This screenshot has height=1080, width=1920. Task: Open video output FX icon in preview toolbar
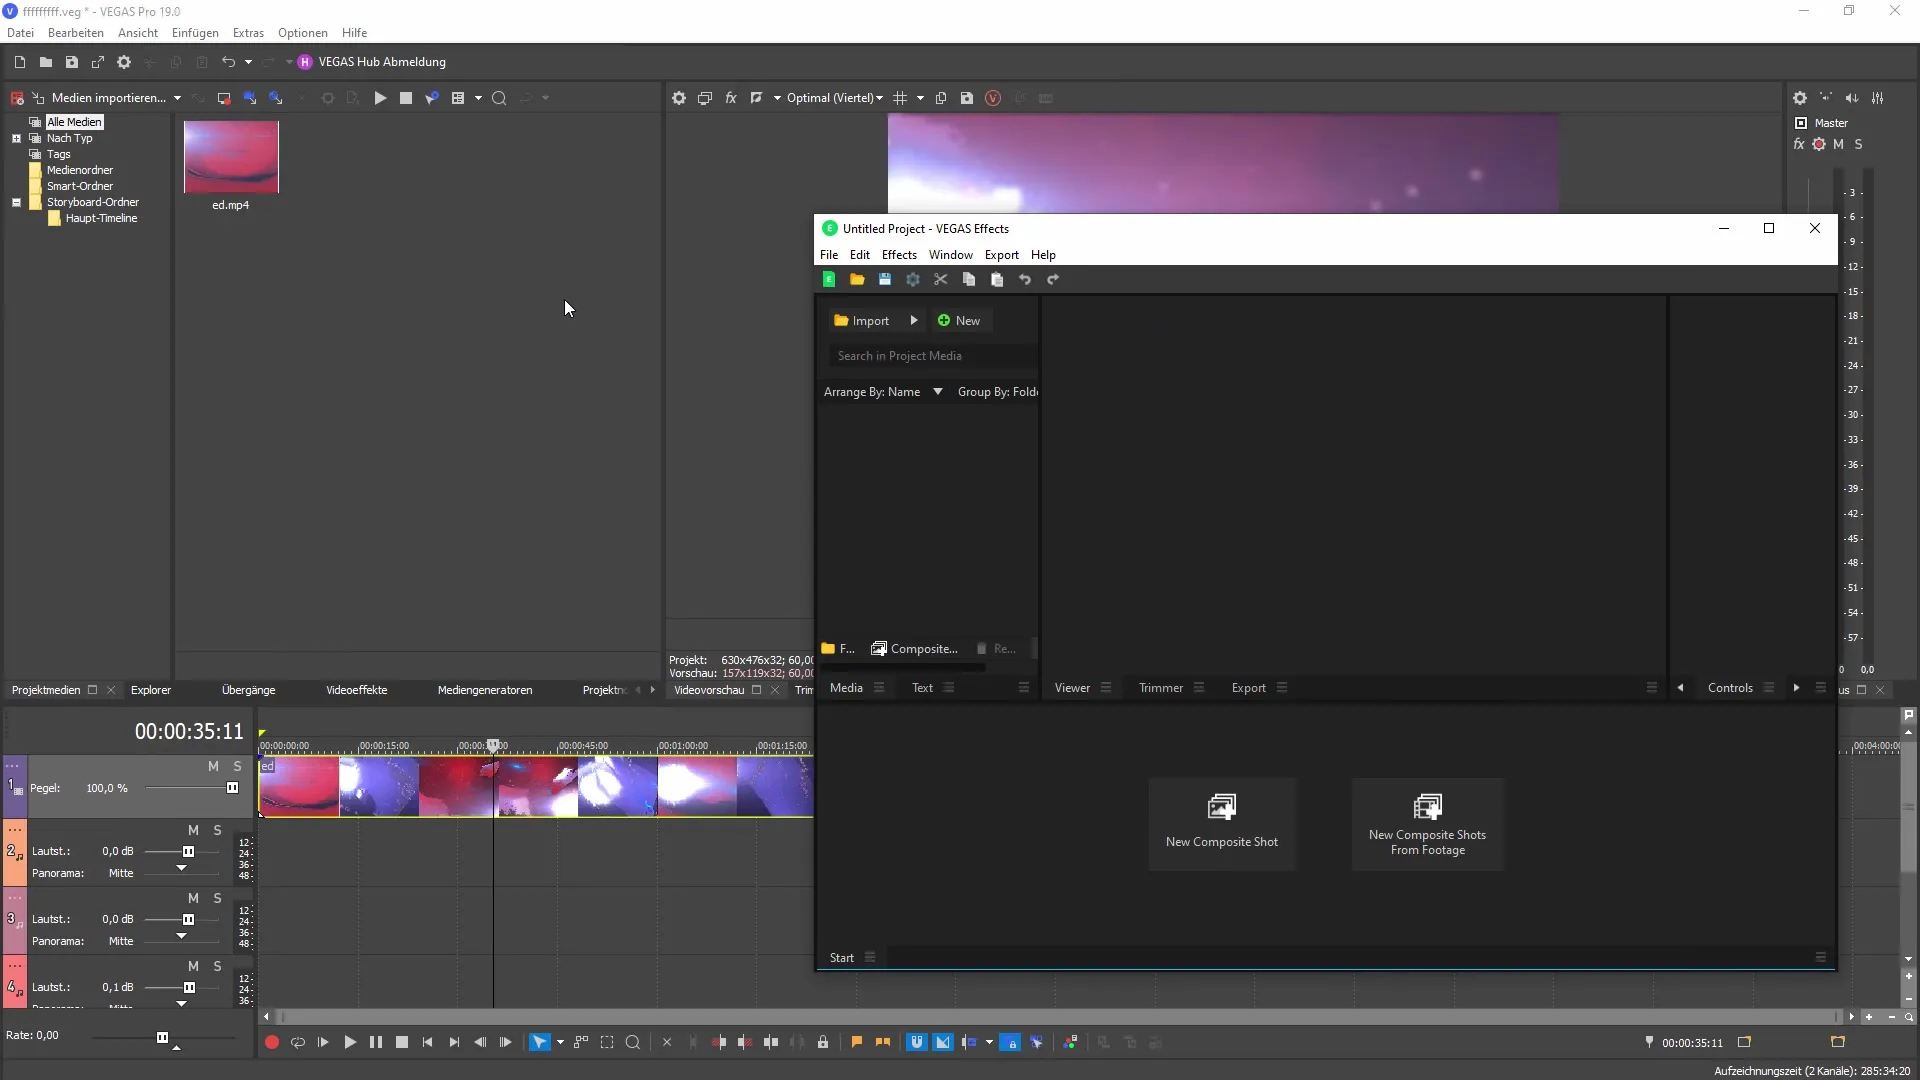(x=731, y=98)
